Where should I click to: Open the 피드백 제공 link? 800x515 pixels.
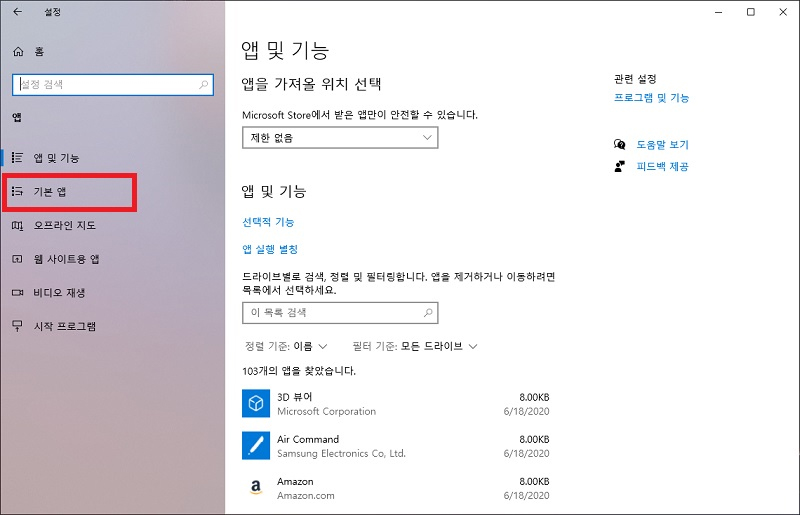[x=662, y=166]
